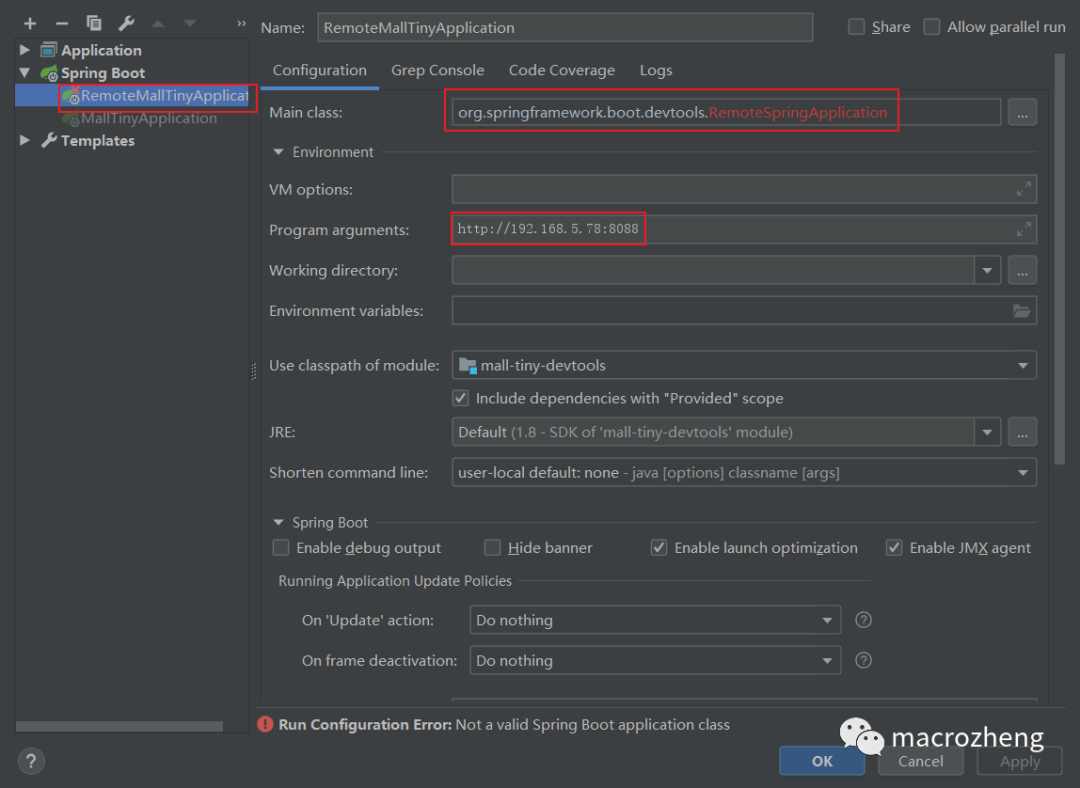Collapse the Spring Boot tree node
1080x788 pixels.
25,72
